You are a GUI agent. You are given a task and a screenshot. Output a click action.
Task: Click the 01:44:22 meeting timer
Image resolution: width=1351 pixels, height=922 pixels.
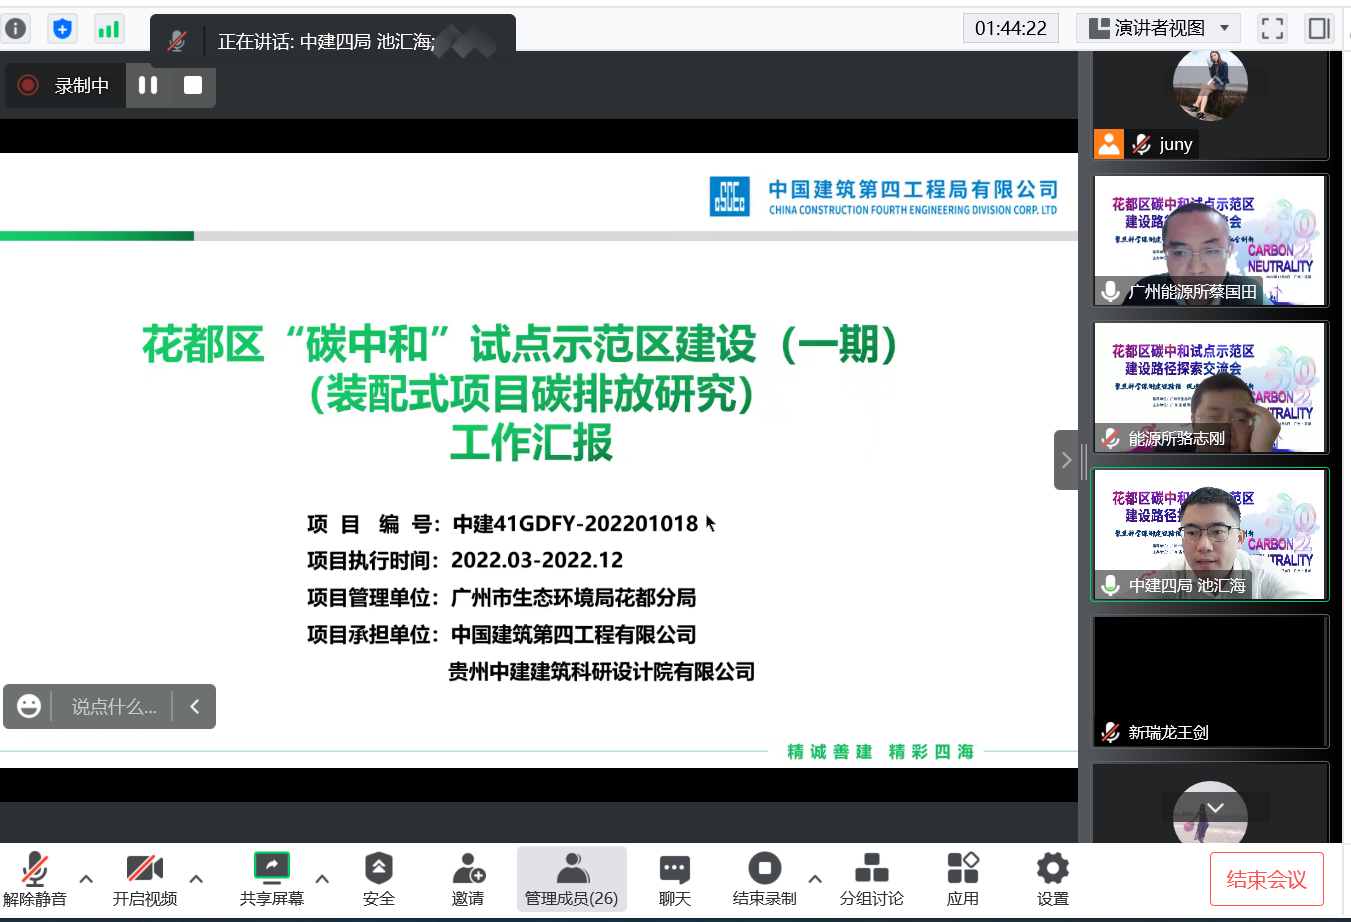coord(1011,28)
